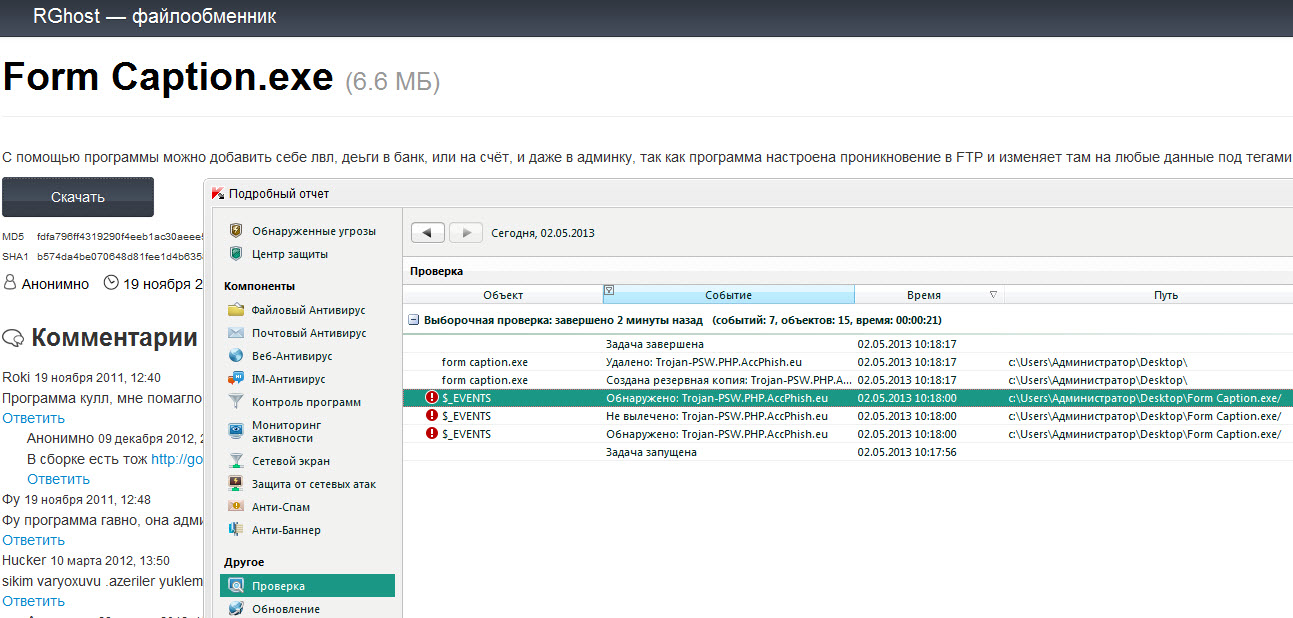Open the filter dropdown on Событие column
The image size is (1293, 618).
click(x=609, y=292)
